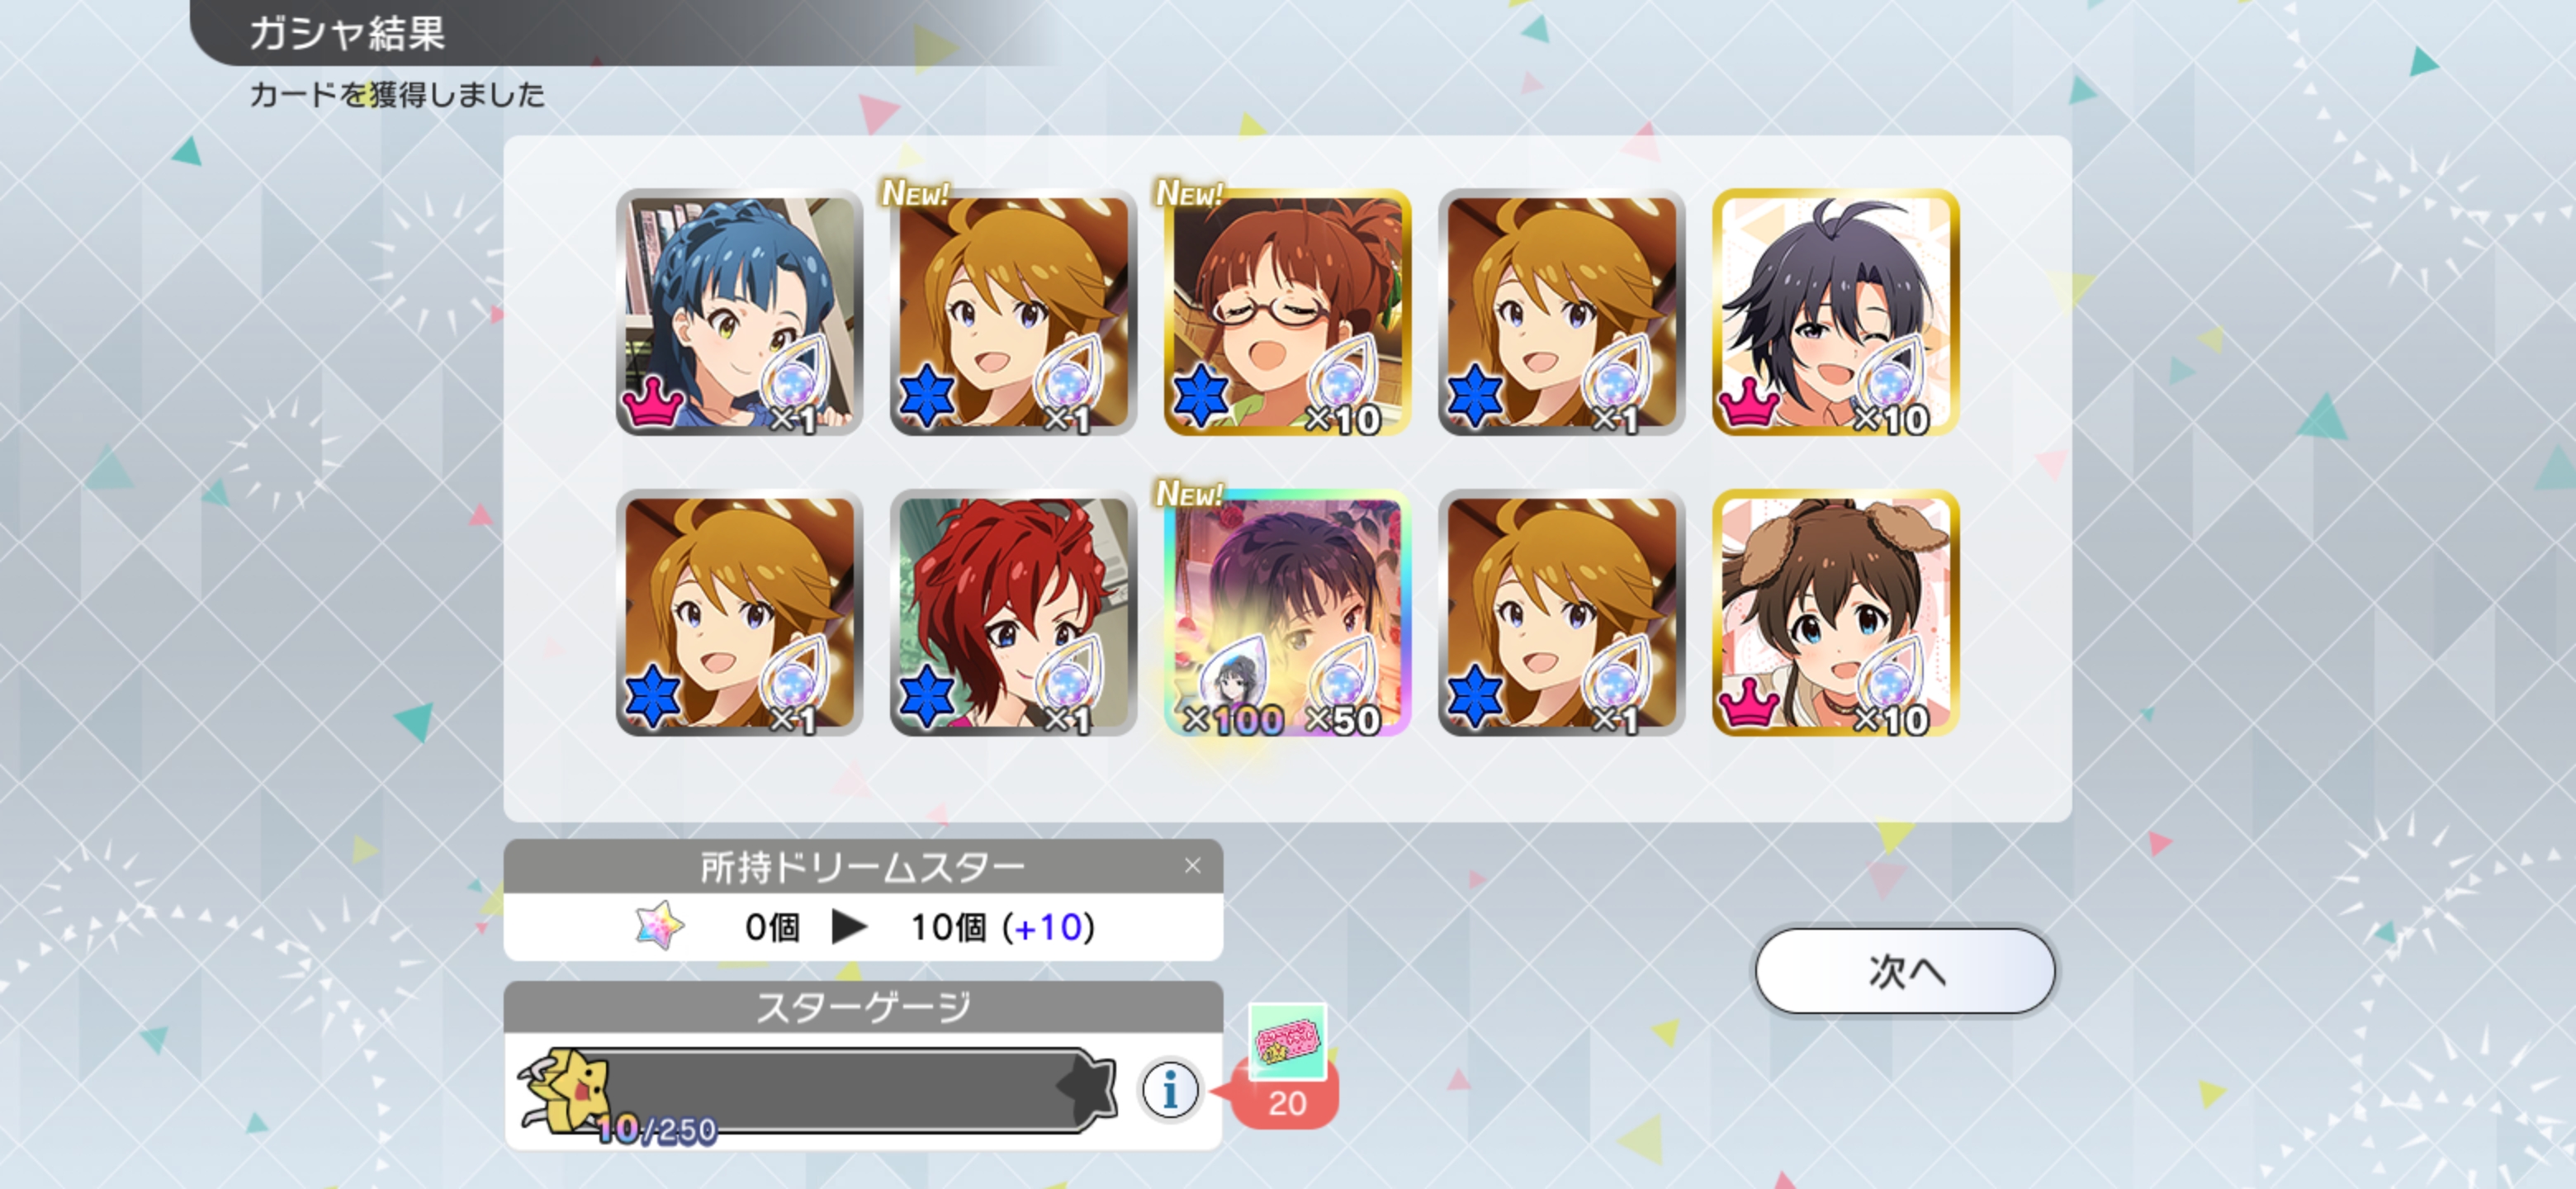This screenshot has width=2576, height=1189.
Task: Select the red-haired girl card
Action: pos(1013,613)
